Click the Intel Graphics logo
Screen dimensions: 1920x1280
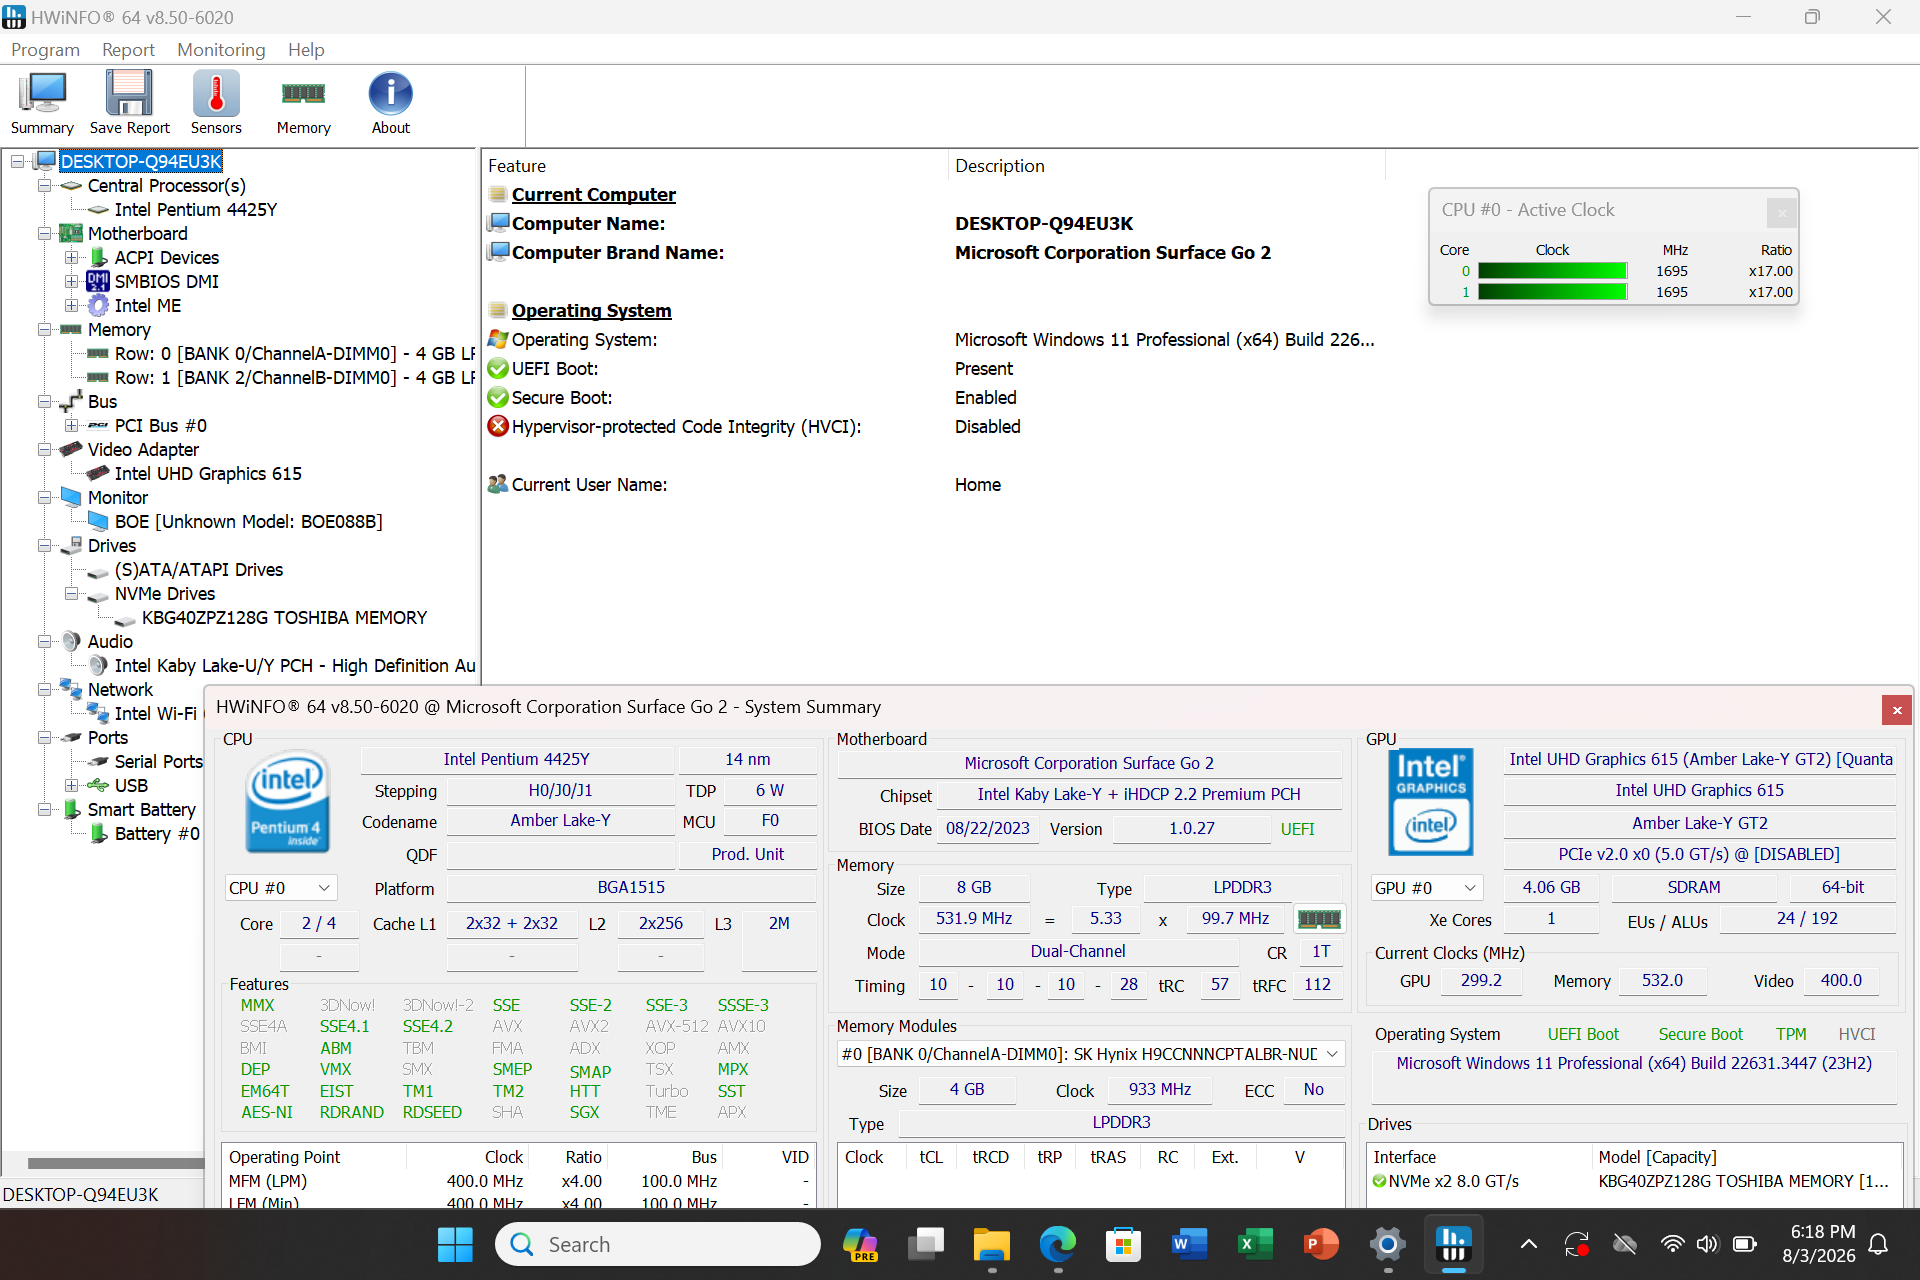pos(1430,801)
